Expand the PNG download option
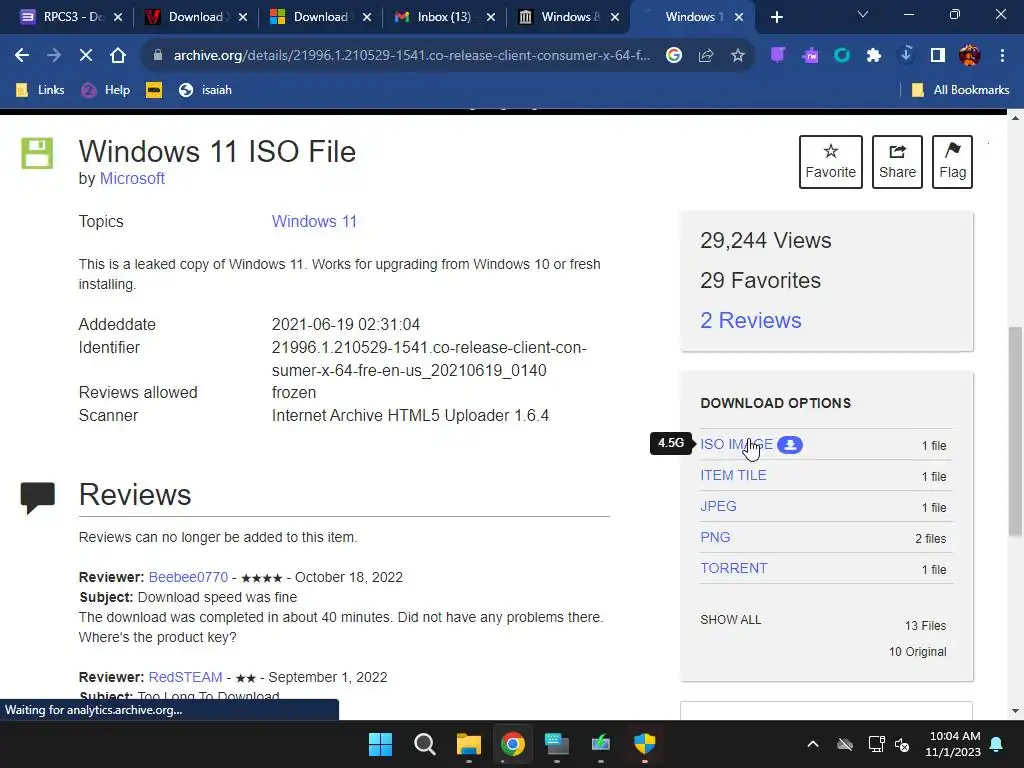1024x768 pixels. coord(715,537)
